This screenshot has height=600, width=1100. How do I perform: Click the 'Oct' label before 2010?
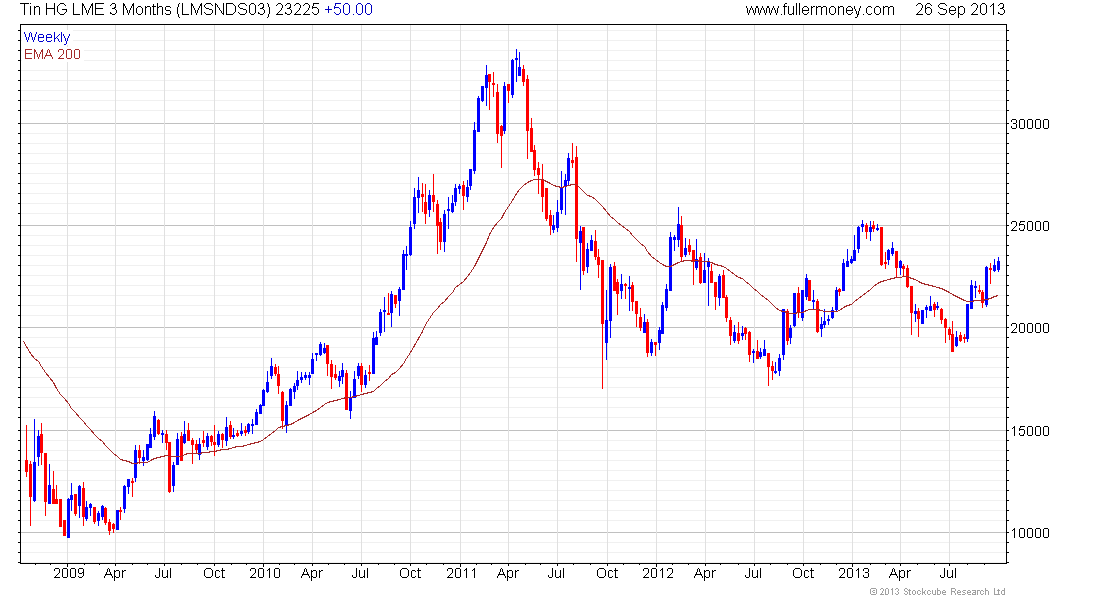(x=214, y=573)
